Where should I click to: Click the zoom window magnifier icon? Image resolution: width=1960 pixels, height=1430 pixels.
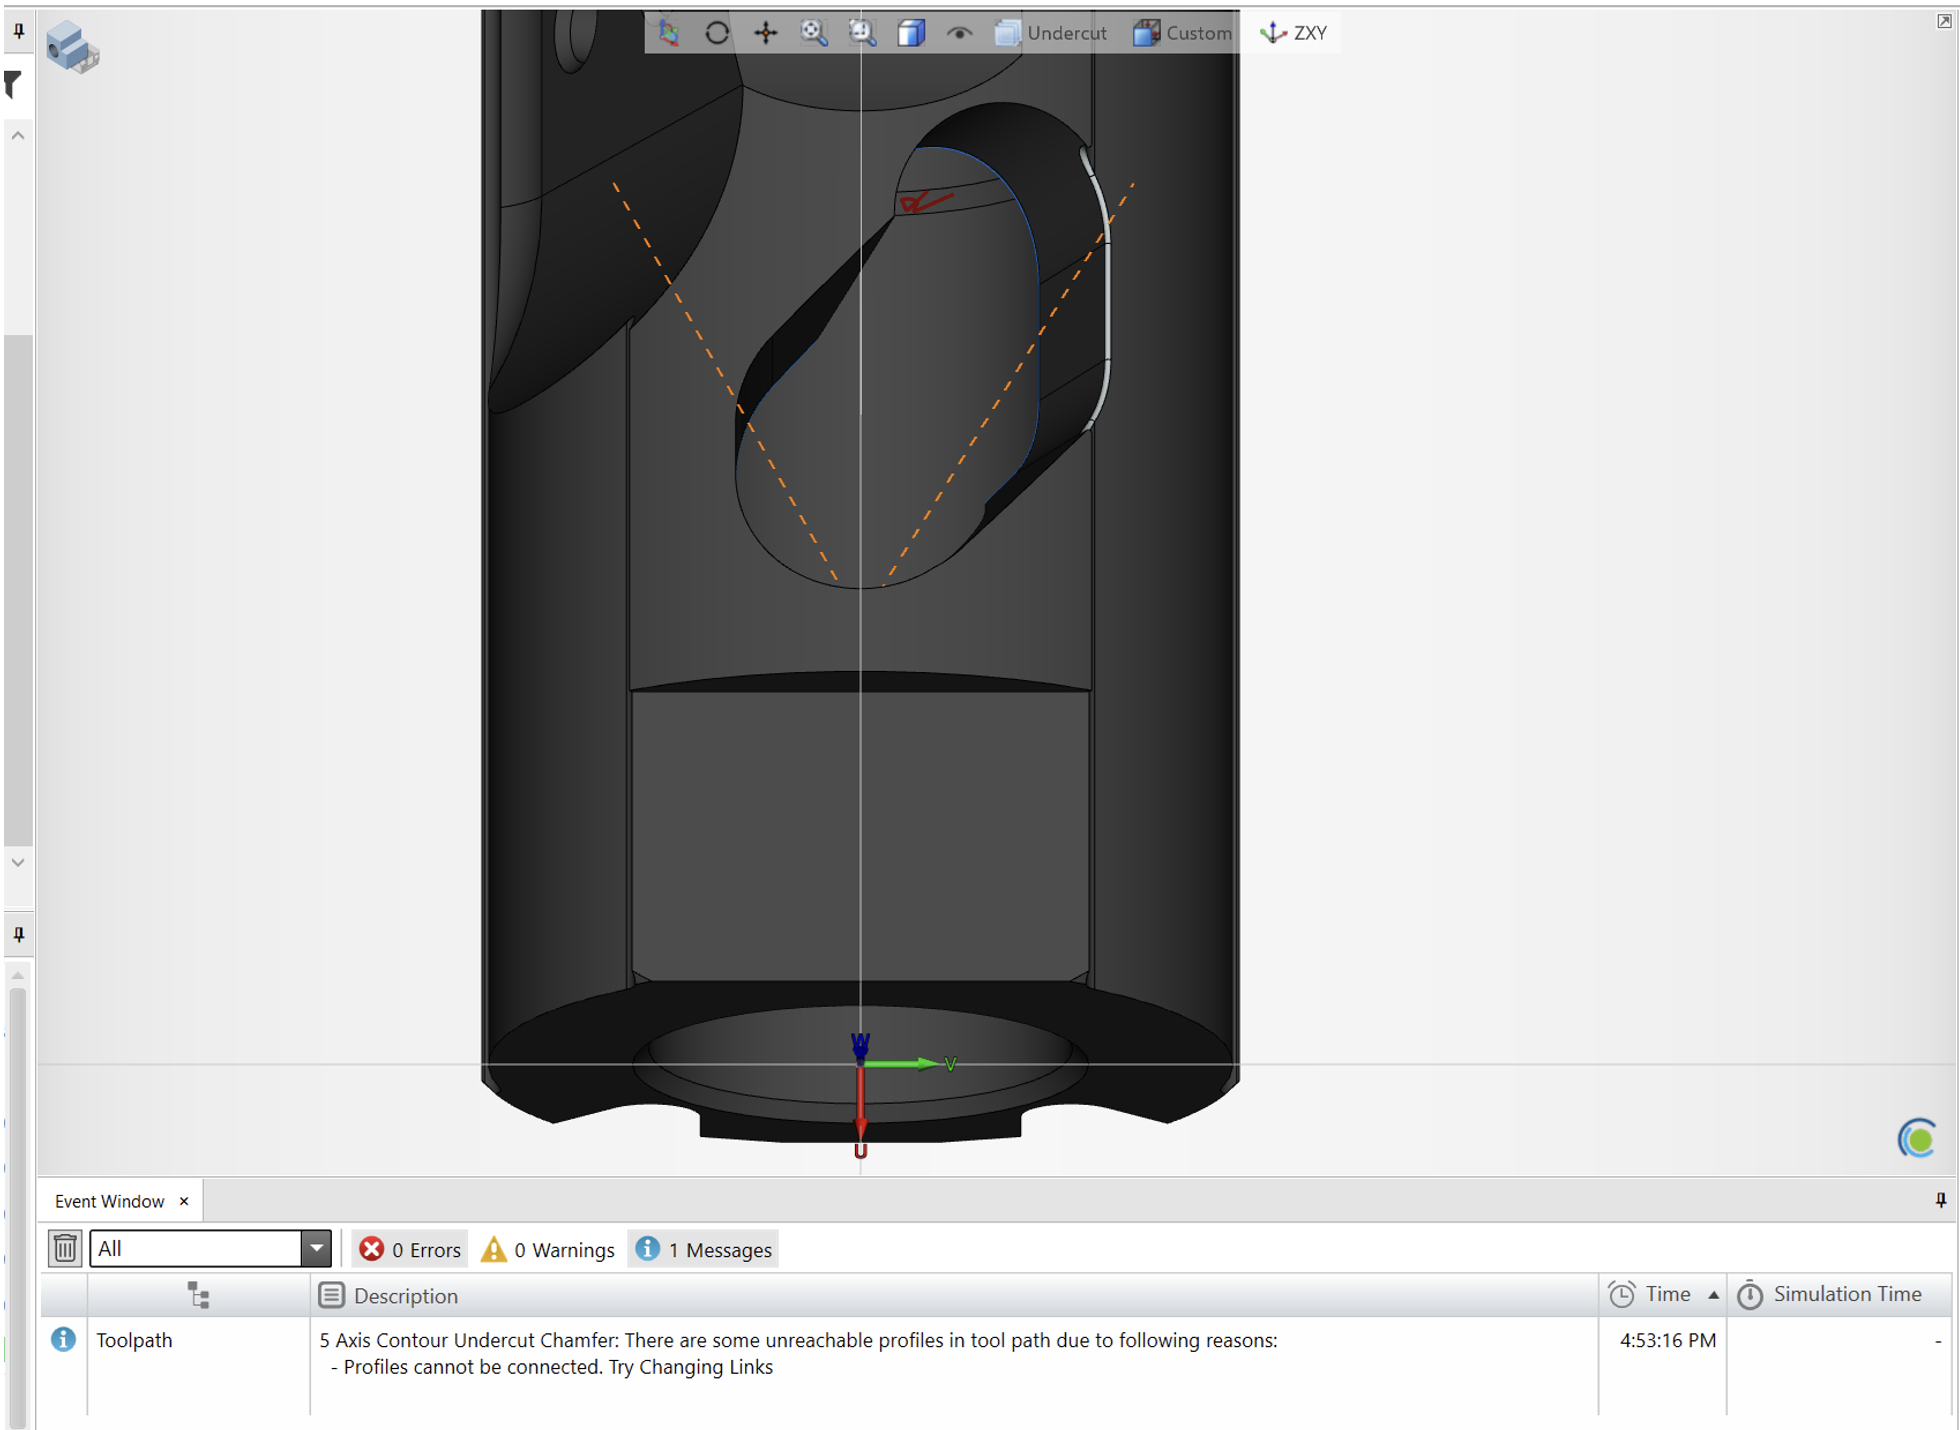click(x=862, y=32)
